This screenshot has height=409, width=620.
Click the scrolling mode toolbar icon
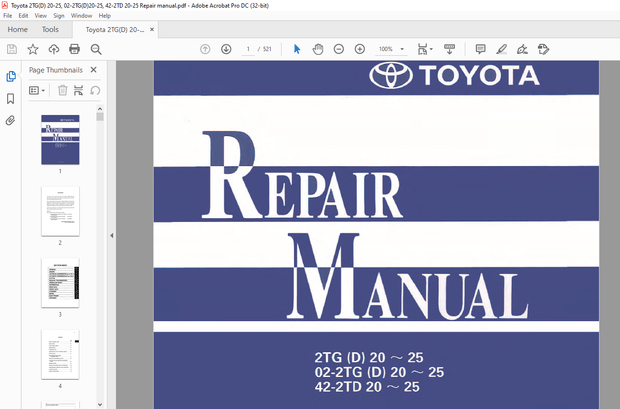[x=449, y=49]
